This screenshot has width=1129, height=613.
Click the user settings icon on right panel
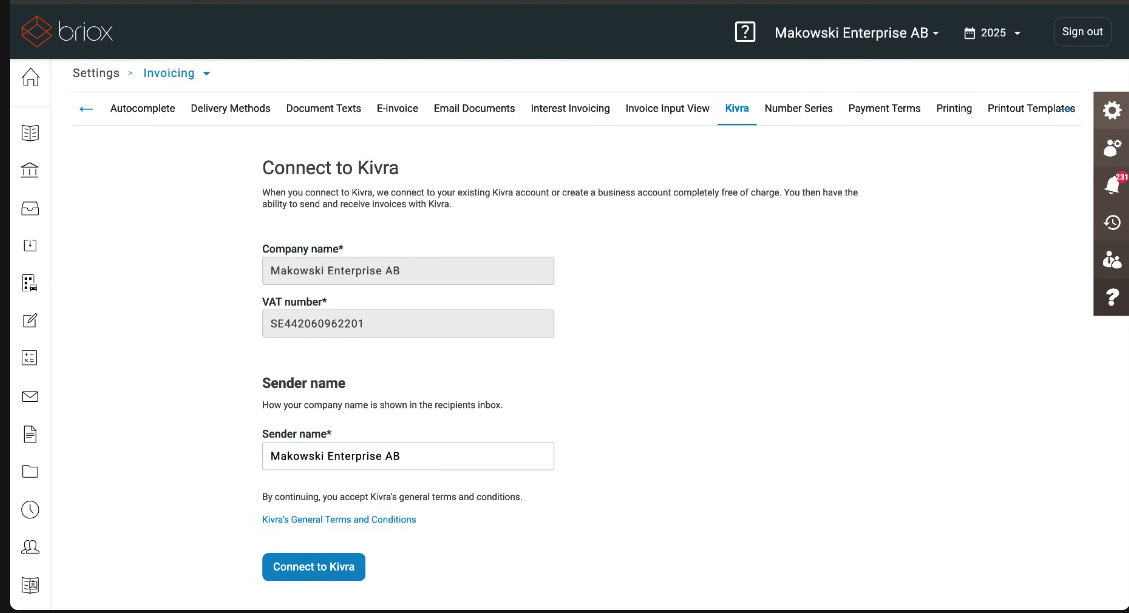(1112, 147)
